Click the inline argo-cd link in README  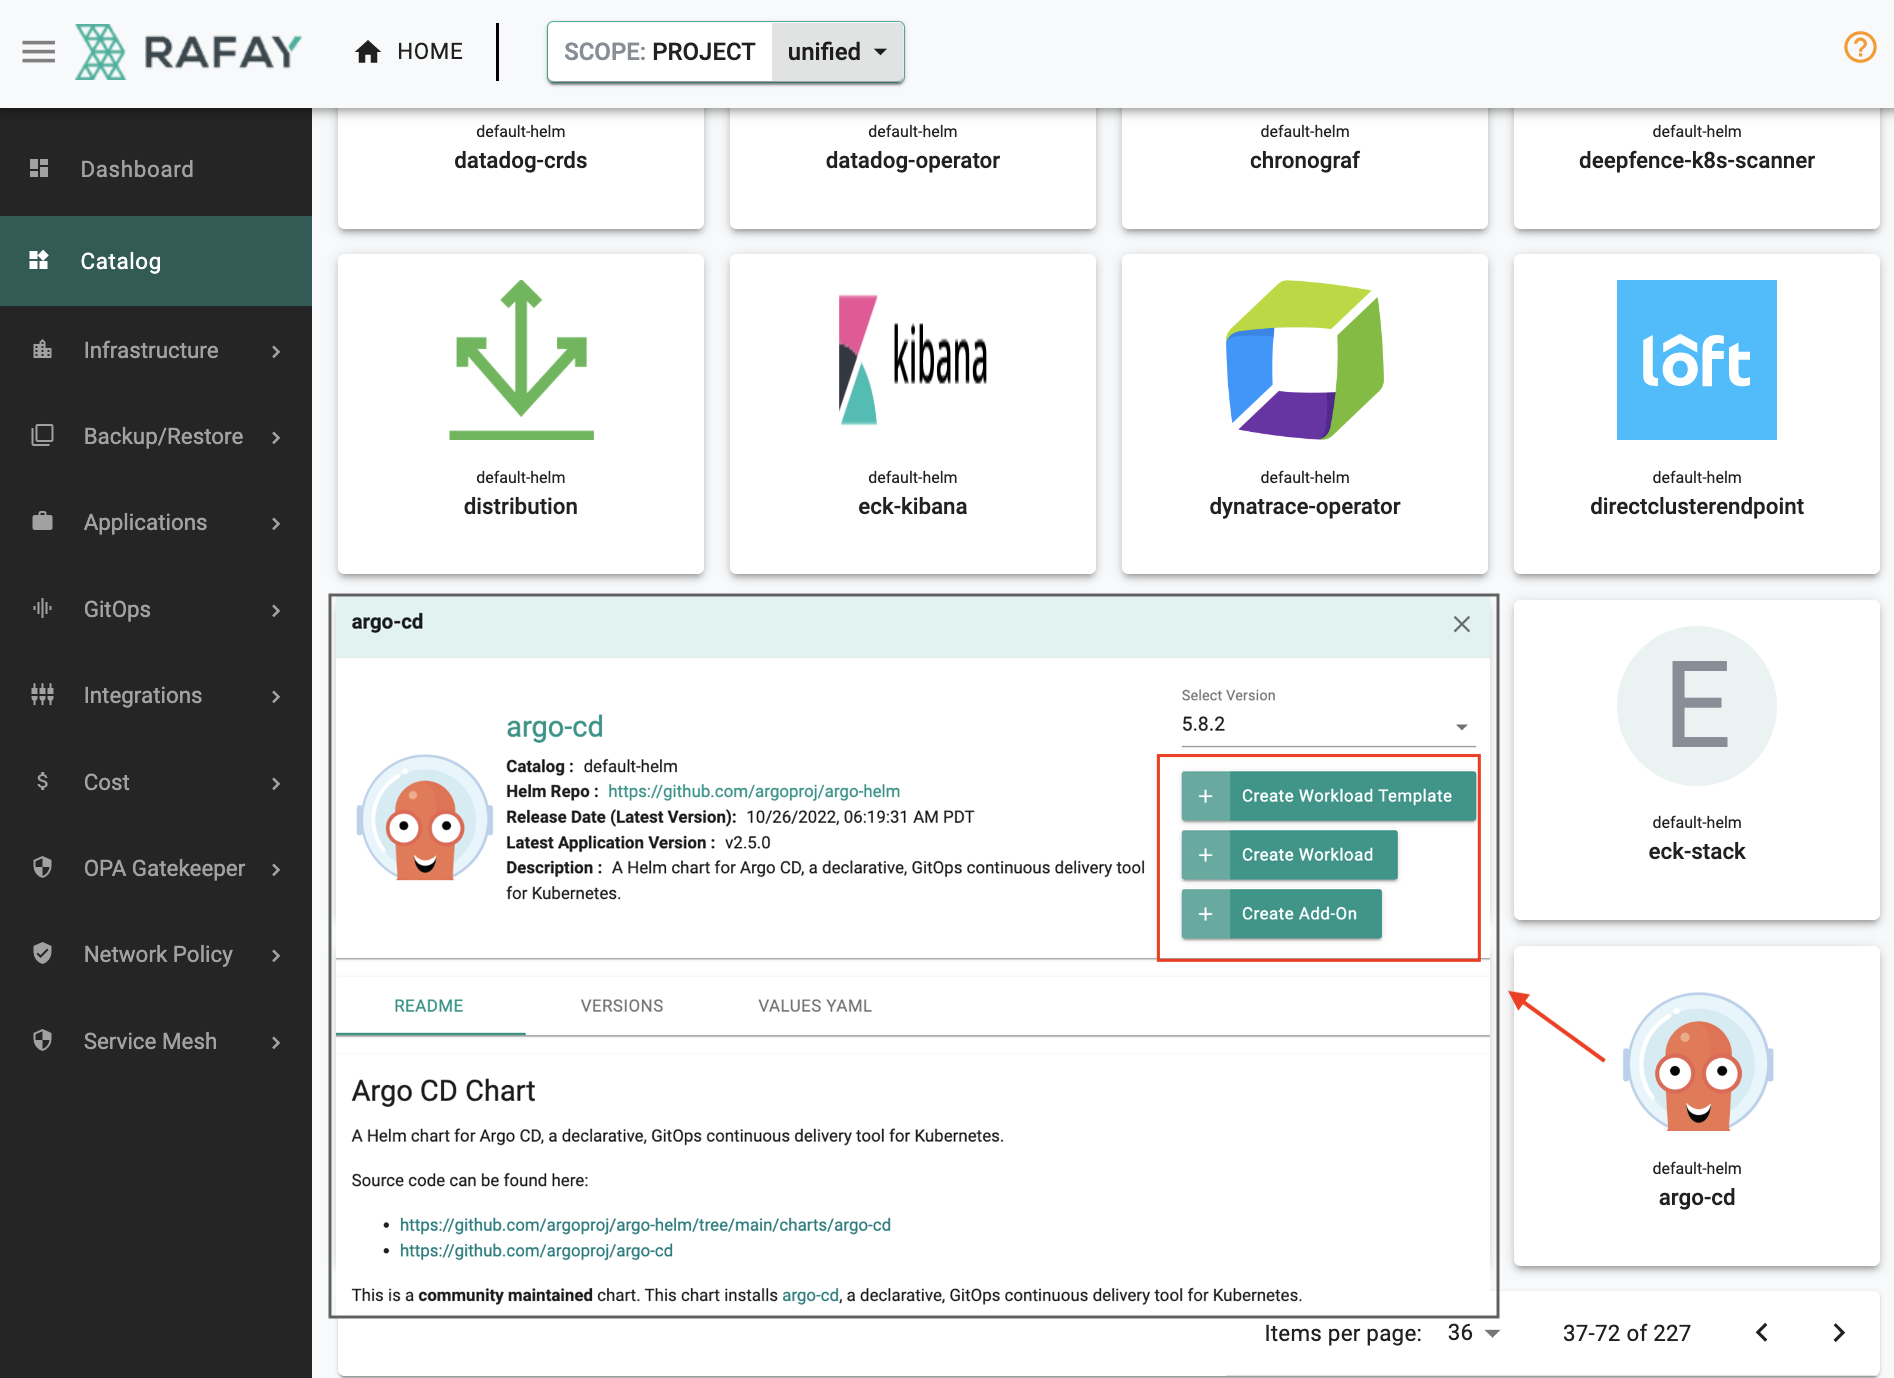(810, 1295)
